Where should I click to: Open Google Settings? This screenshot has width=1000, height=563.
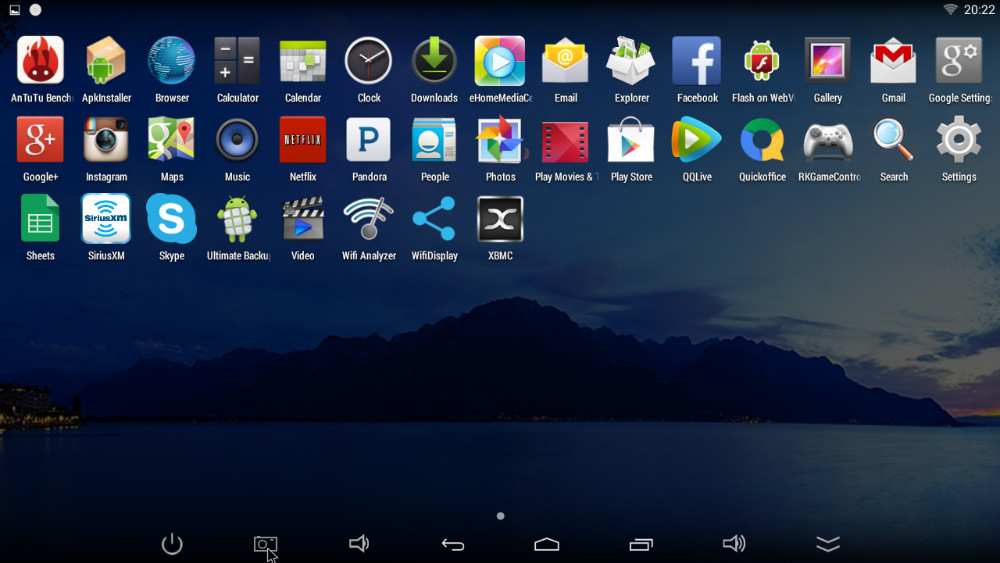959,61
